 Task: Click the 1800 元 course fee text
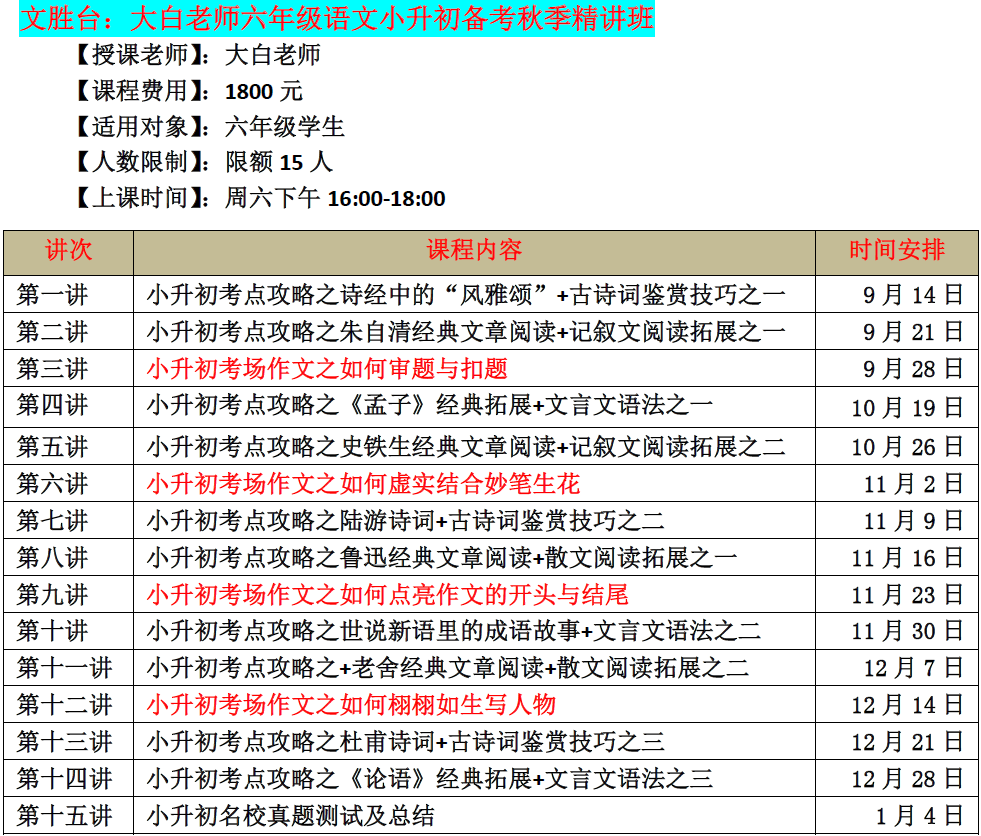coord(264,91)
